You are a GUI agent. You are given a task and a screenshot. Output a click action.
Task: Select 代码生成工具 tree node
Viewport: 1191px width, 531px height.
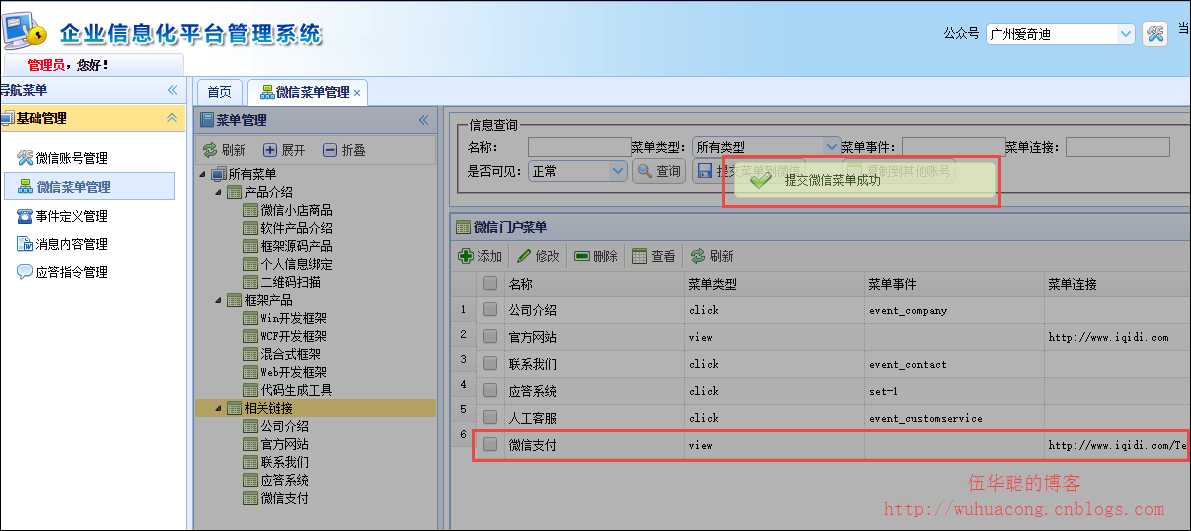pyautogui.click(x=289, y=390)
